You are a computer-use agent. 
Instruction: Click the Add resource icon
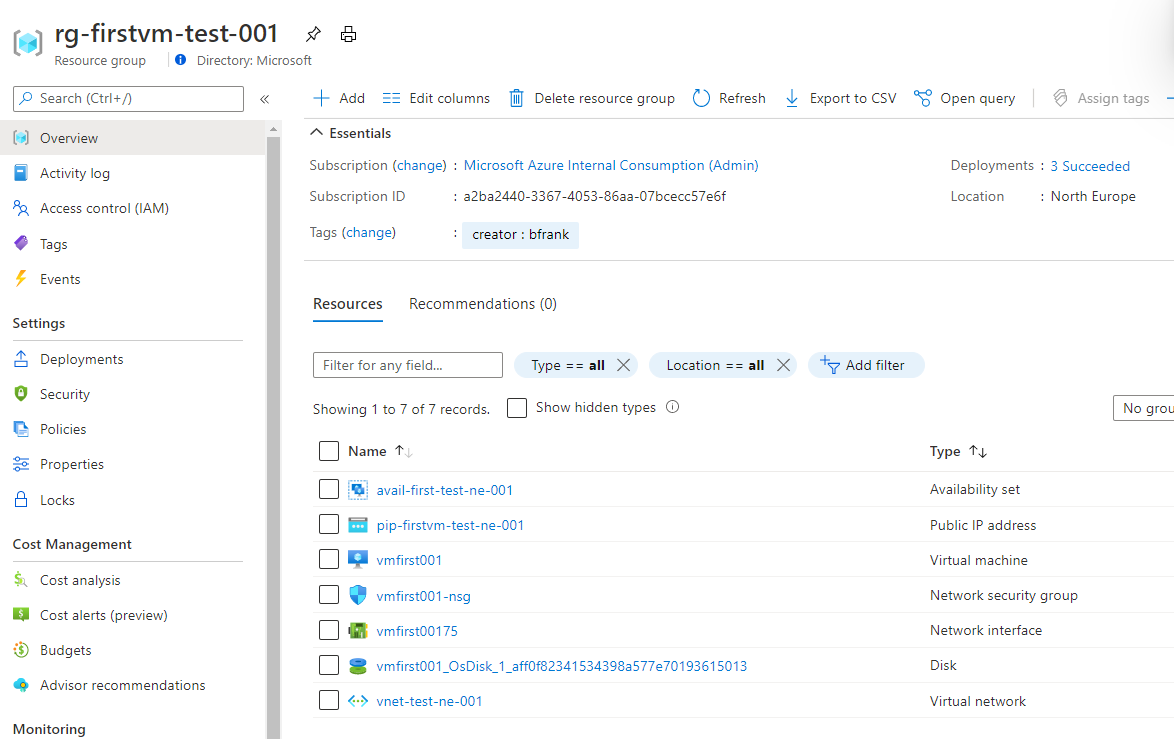(x=320, y=98)
